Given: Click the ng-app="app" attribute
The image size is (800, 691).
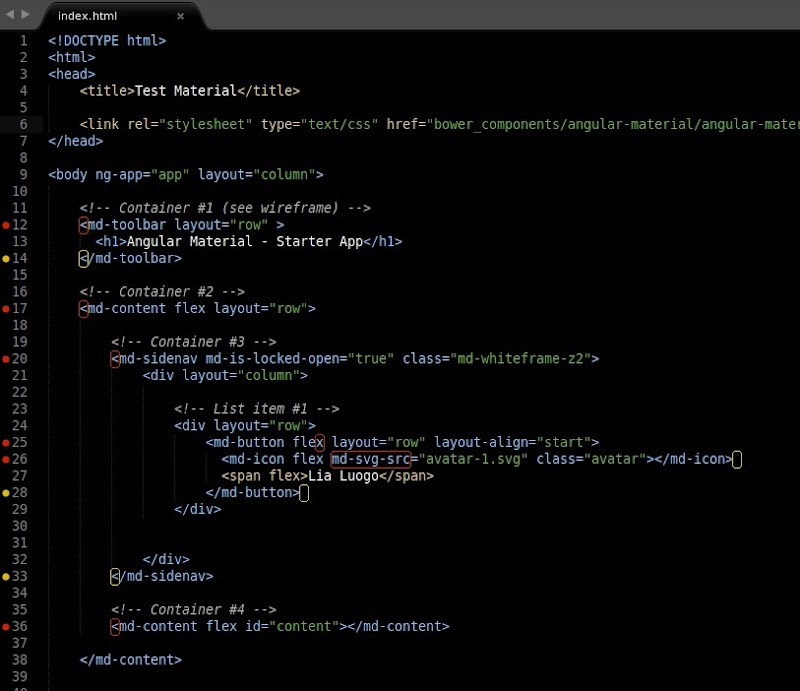Looking at the screenshot, I should tap(142, 175).
